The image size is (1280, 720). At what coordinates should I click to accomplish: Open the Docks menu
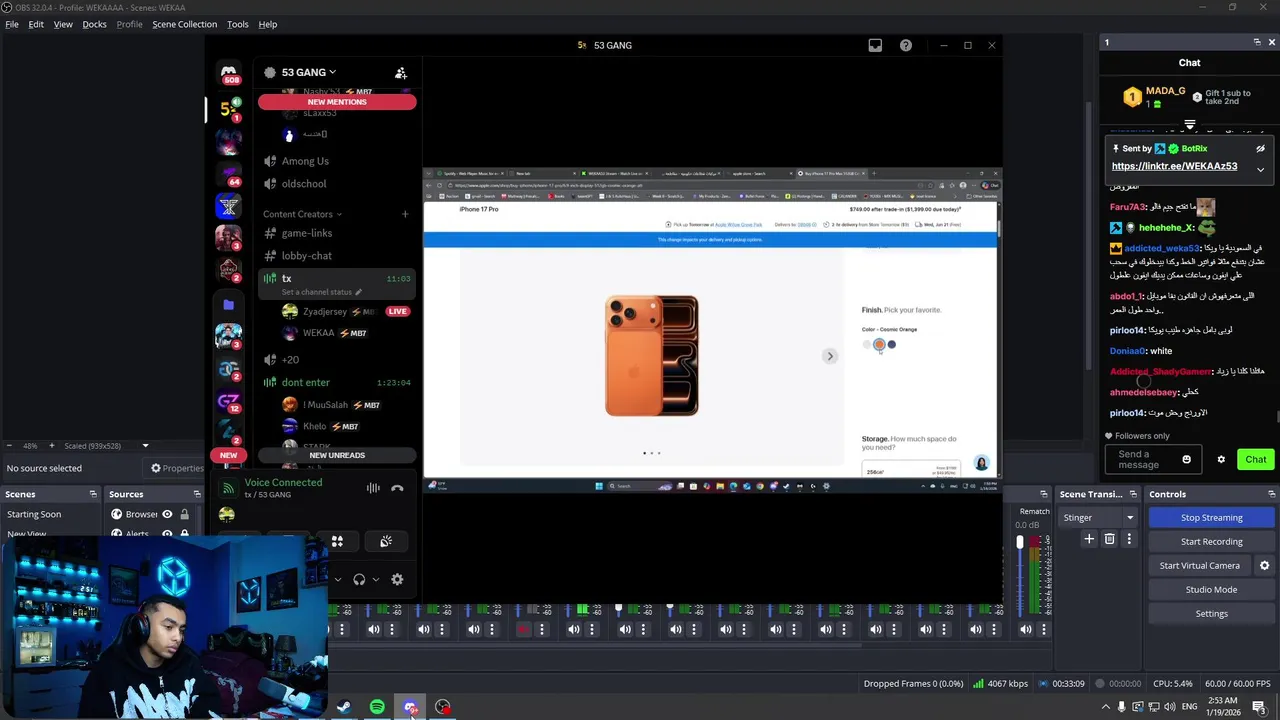coord(94,24)
